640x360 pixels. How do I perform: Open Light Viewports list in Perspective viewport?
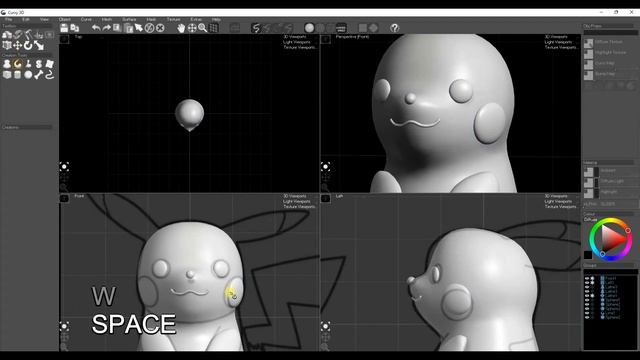(558, 42)
